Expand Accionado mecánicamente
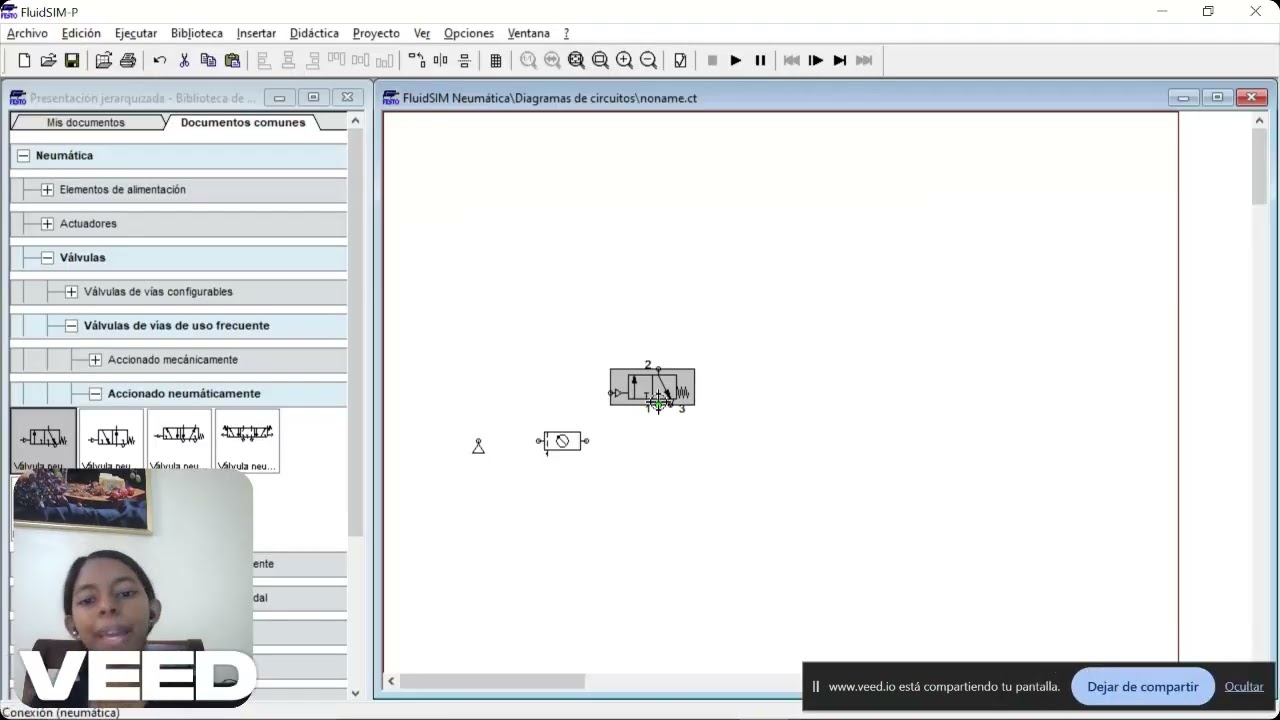1280x720 pixels. 95,360
